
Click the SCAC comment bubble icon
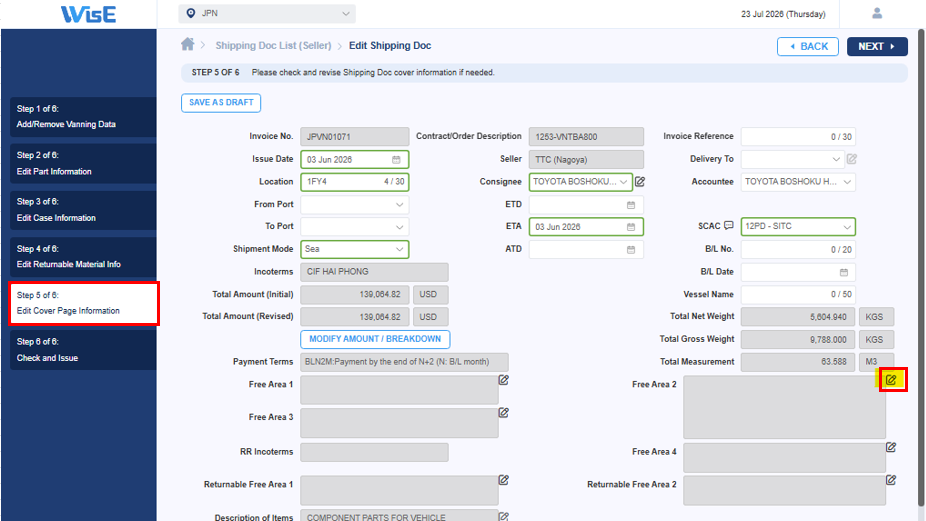[729, 226]
